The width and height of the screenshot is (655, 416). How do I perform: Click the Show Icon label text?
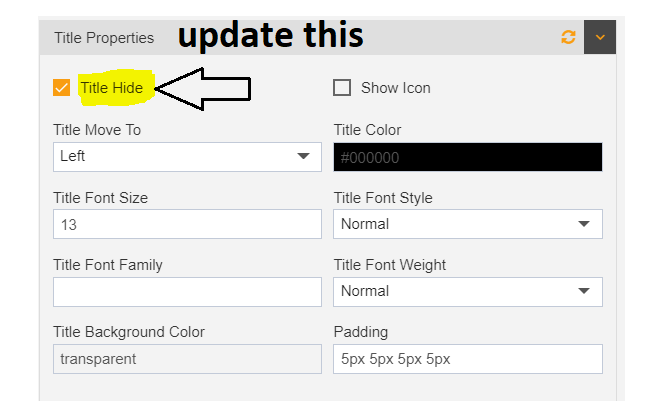[x=396, y=88]
